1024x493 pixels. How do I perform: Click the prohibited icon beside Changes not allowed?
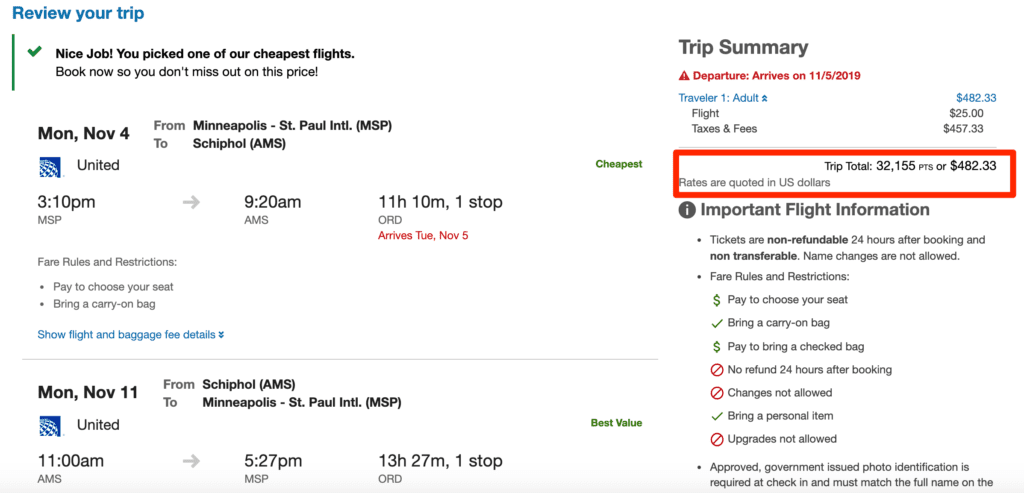(x=716, y=393)
